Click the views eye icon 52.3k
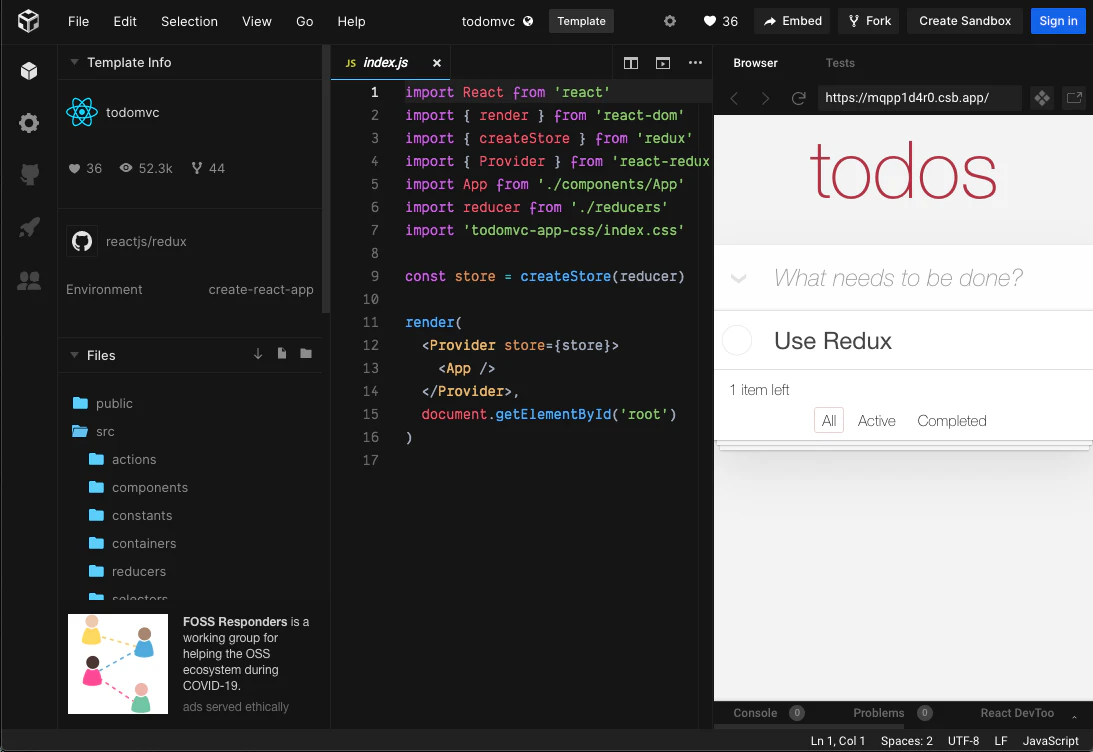The image size is (1093, 752). 125,168
